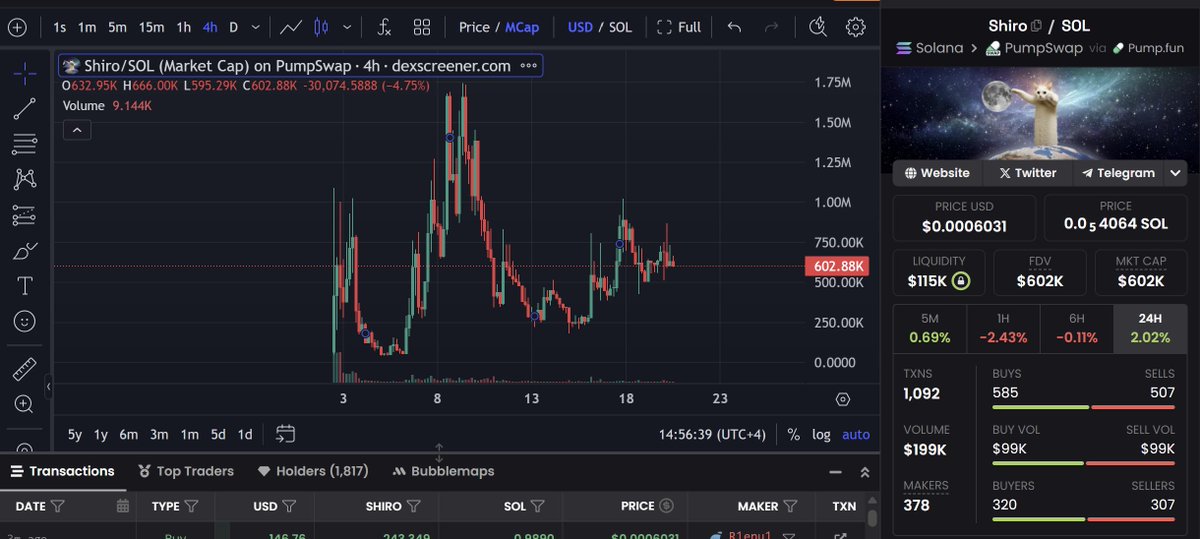The width and height of the screenshot is (1200, 539).
Task: Switch the chart denomination to SOL
Action: 620,27
